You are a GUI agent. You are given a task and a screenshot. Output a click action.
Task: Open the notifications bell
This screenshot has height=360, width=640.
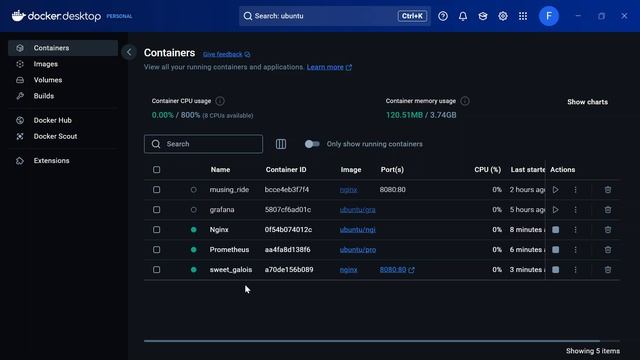pos(463,16)
